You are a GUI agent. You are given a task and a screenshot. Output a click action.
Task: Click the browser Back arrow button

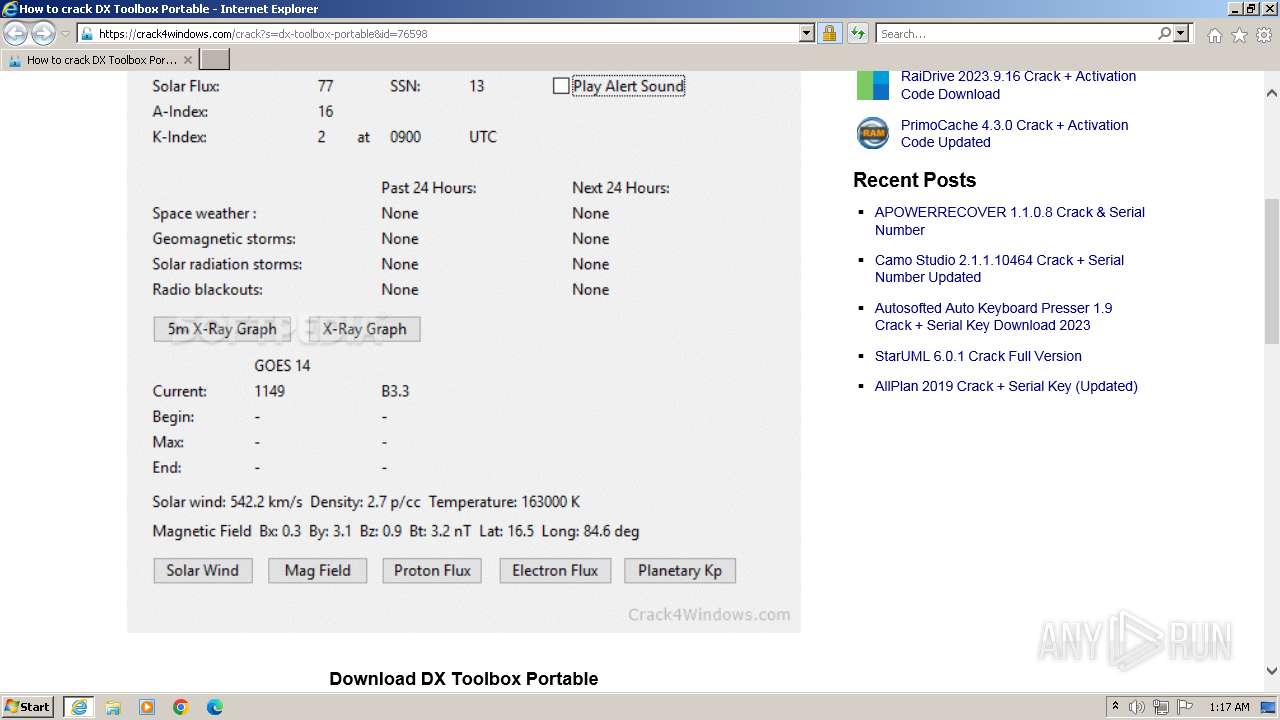(x=16, y=34)
